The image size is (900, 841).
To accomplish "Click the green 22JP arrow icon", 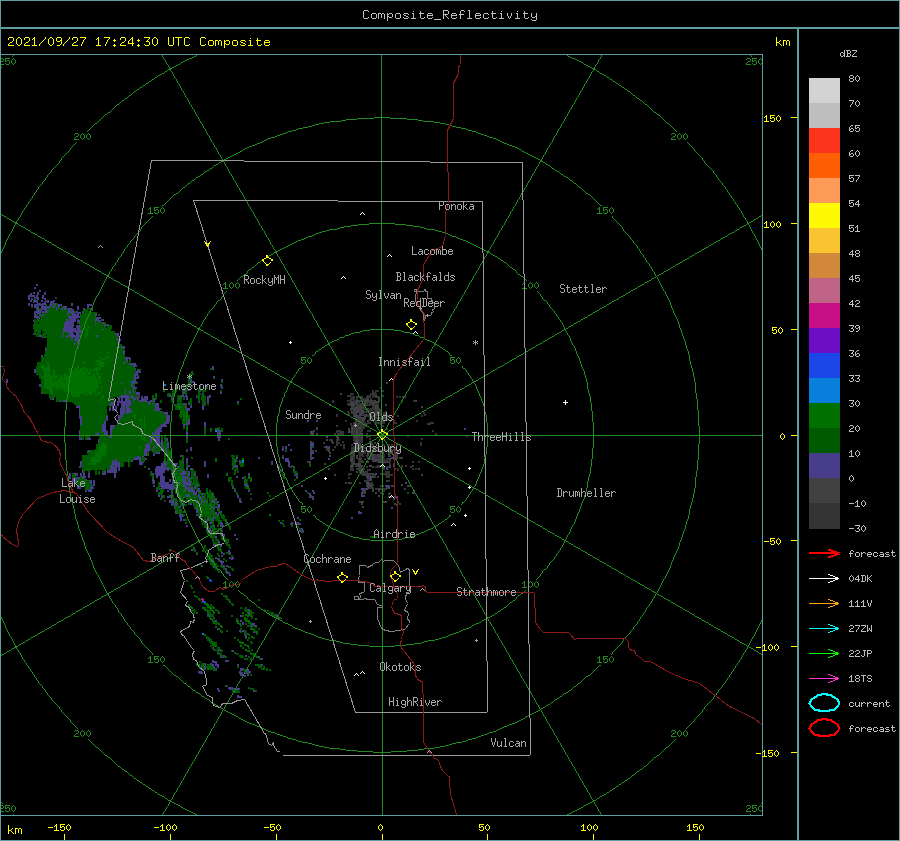I will click(824, 653).
